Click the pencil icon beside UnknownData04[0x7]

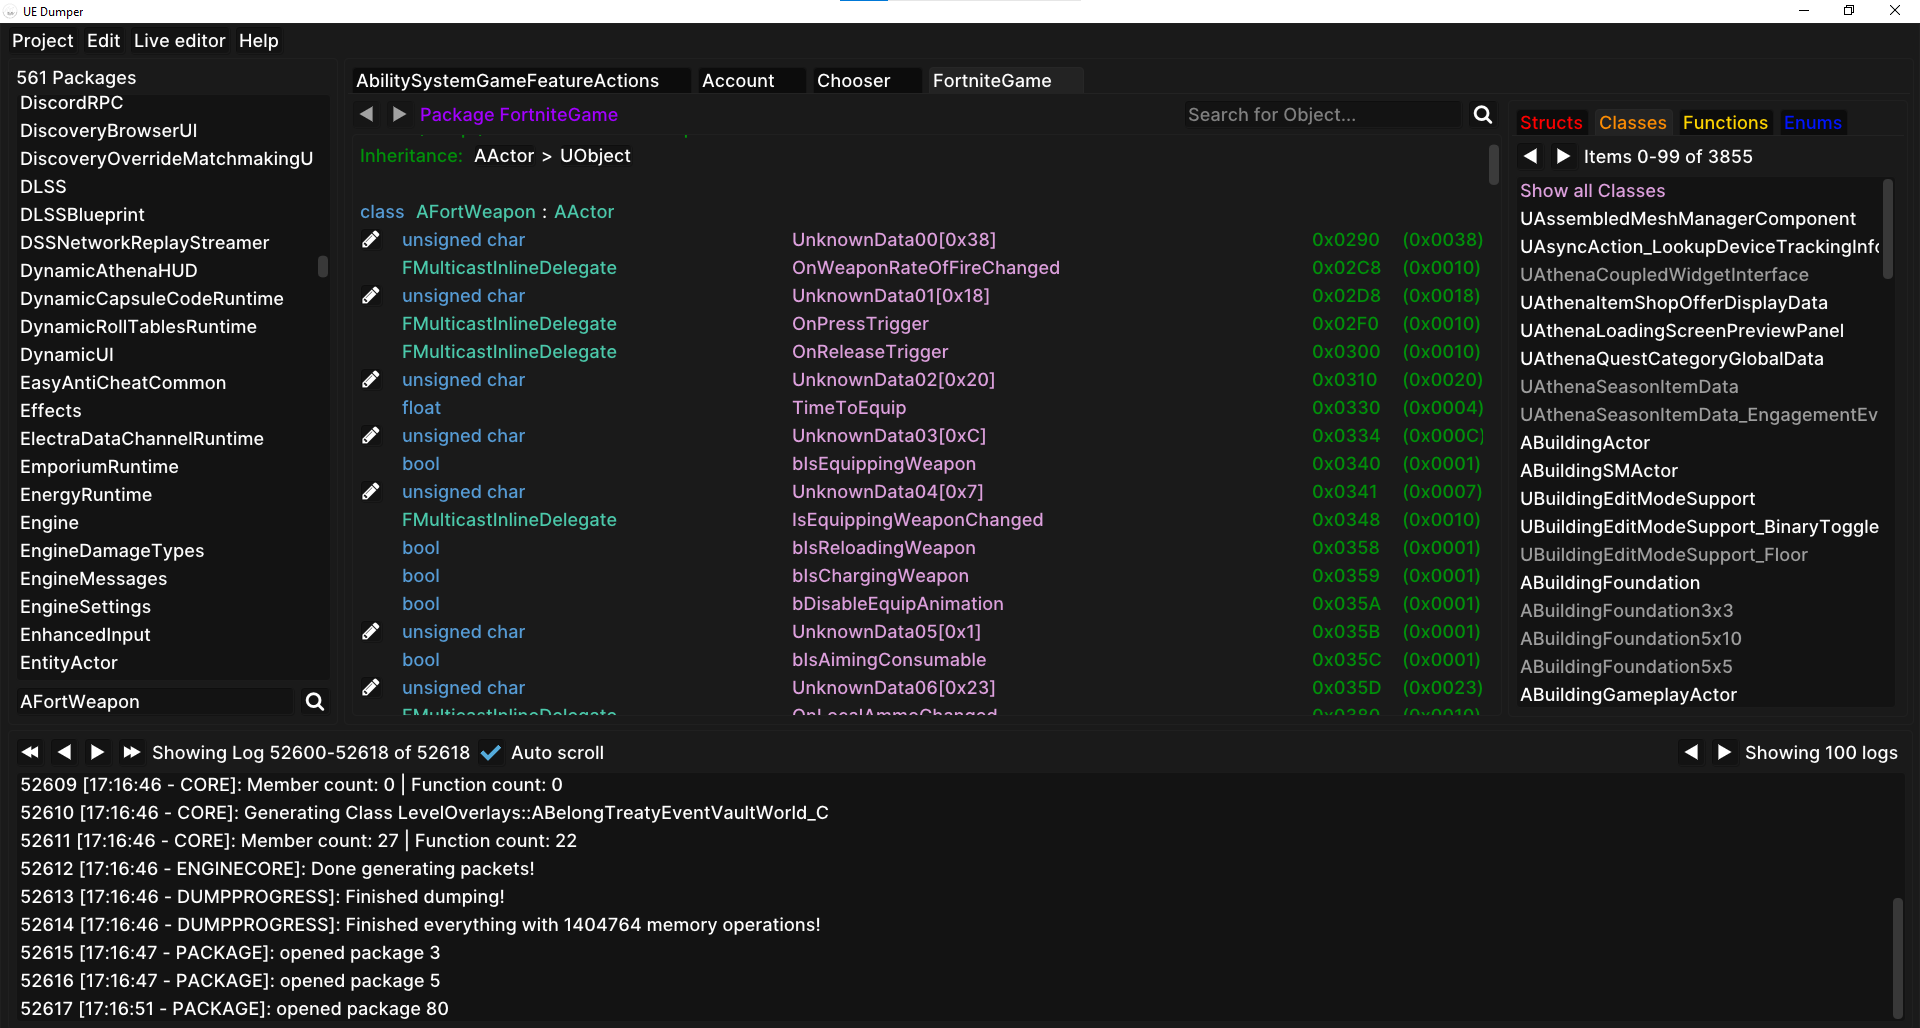371,491
